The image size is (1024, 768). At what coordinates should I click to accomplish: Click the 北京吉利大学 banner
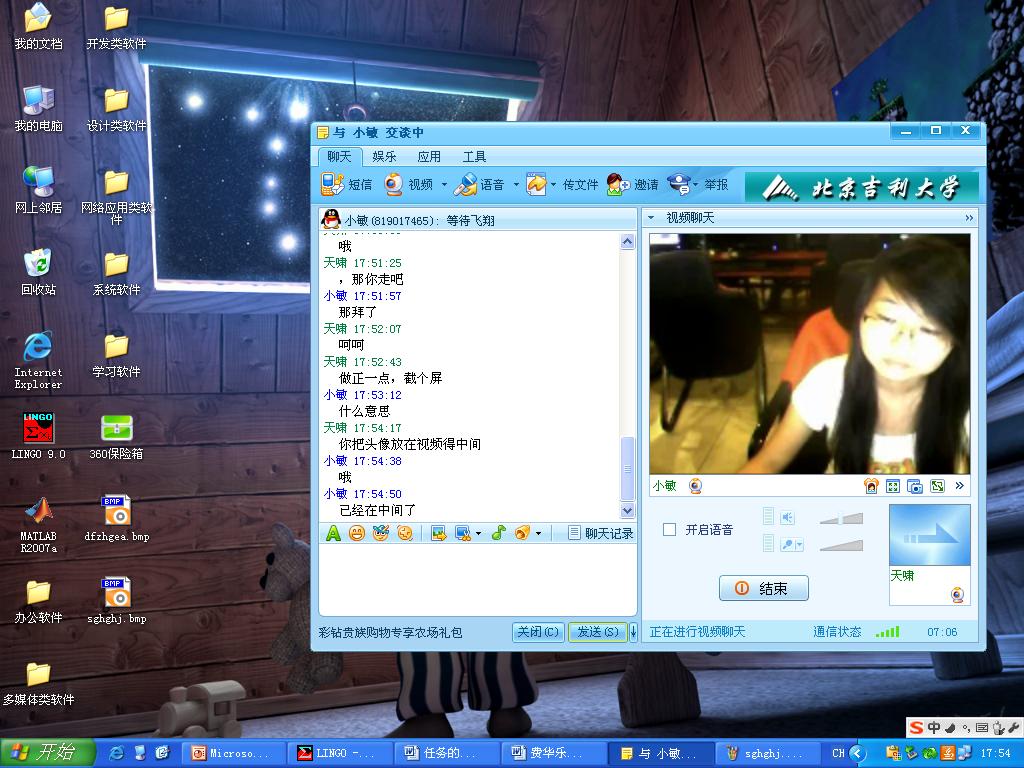click(861, 187)
